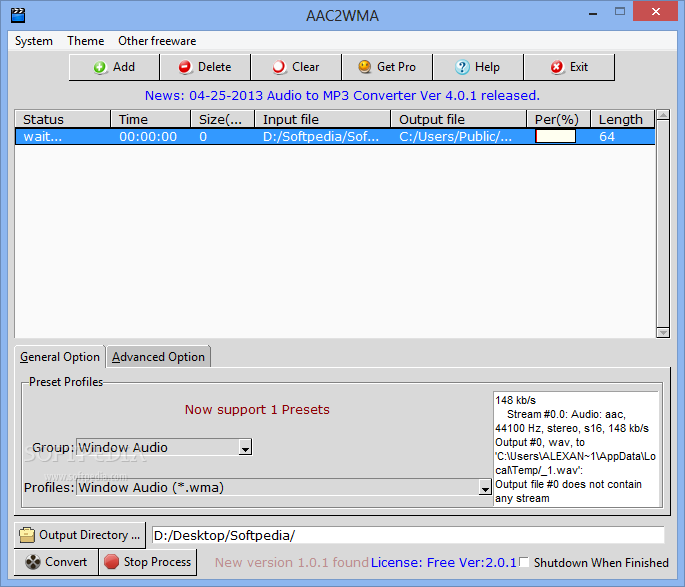
Task: Click the Exit toolbar button
Action: 569,67
